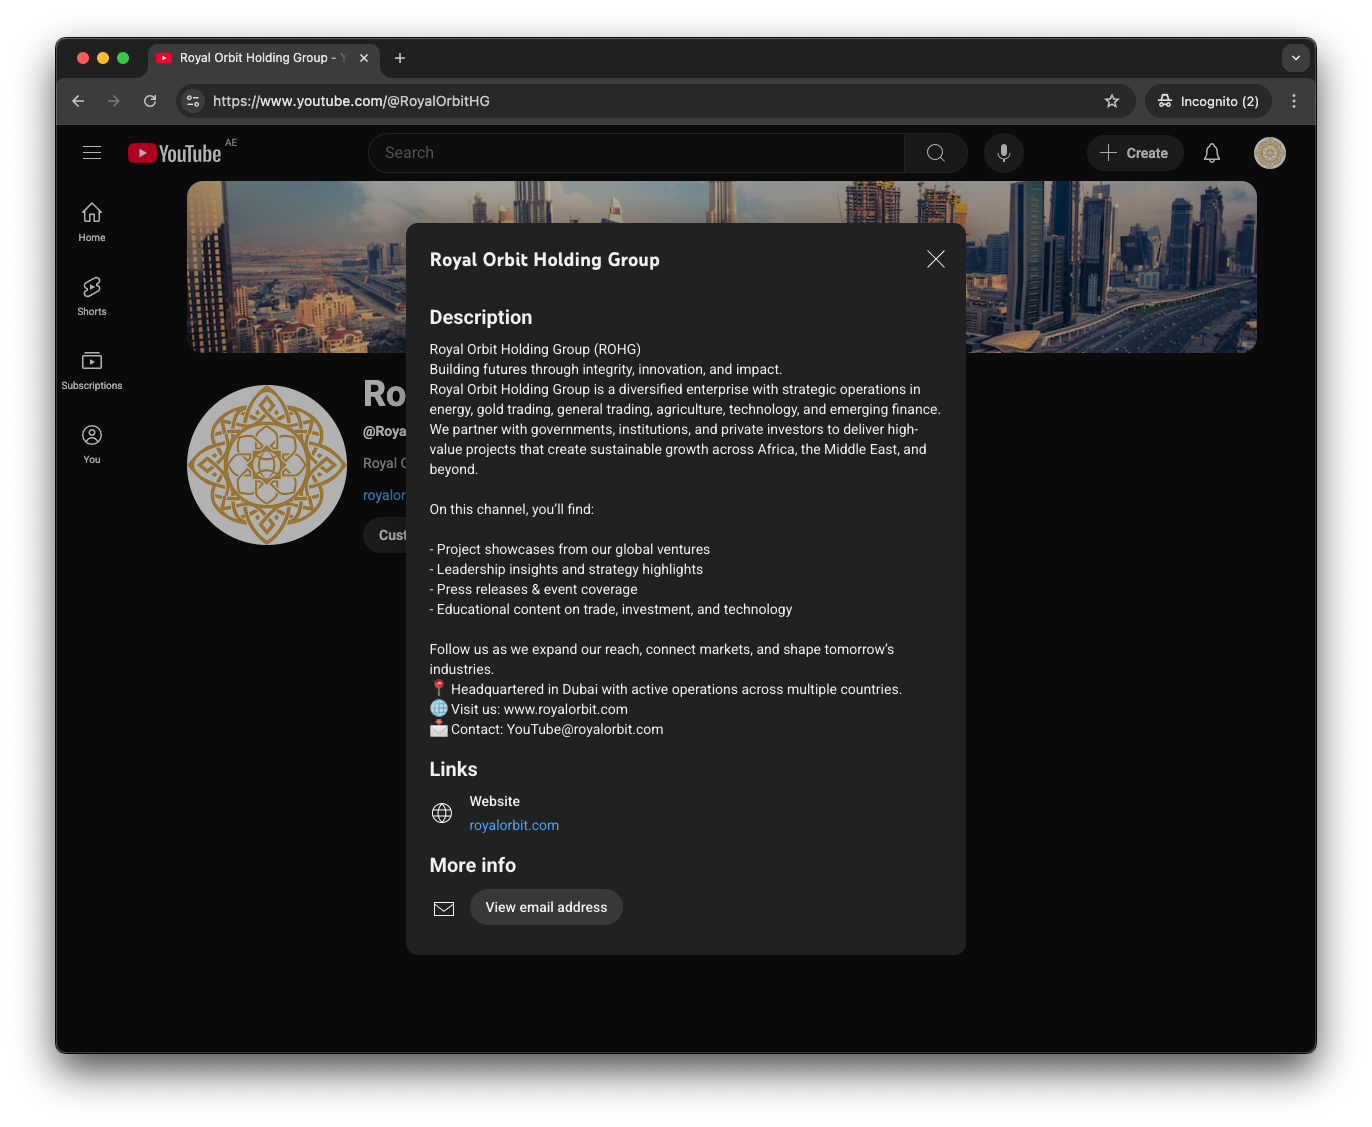This screenshot has width=1372, height=1127.
Task: Open the notifications bell
Action: (x=1212, y=153)
